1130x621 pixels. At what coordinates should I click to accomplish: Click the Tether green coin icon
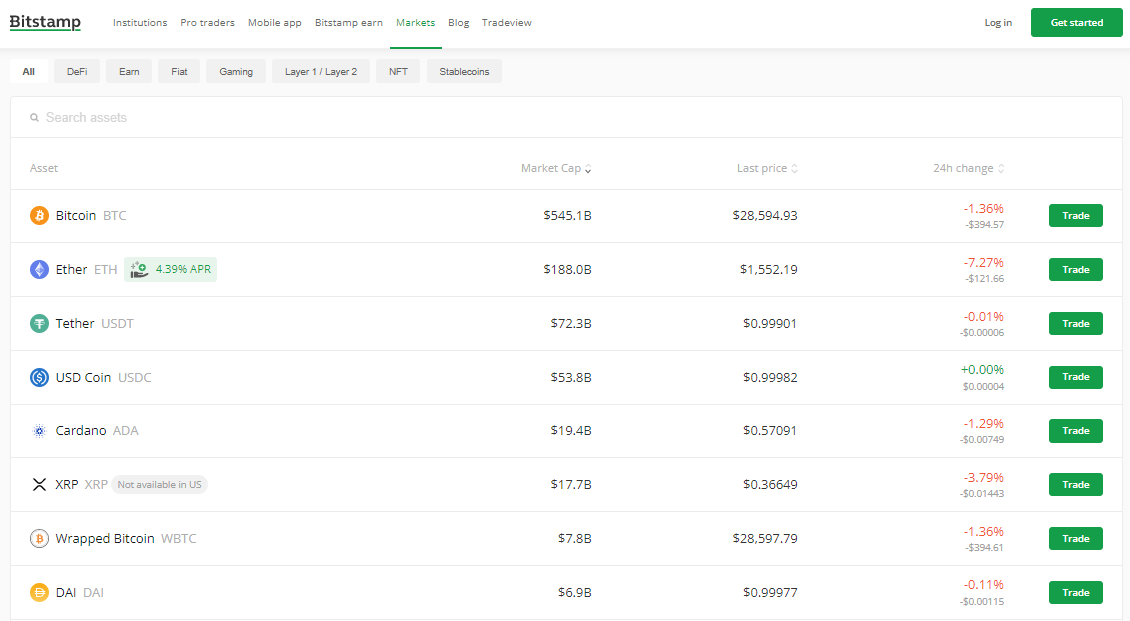tap(39, 323)
